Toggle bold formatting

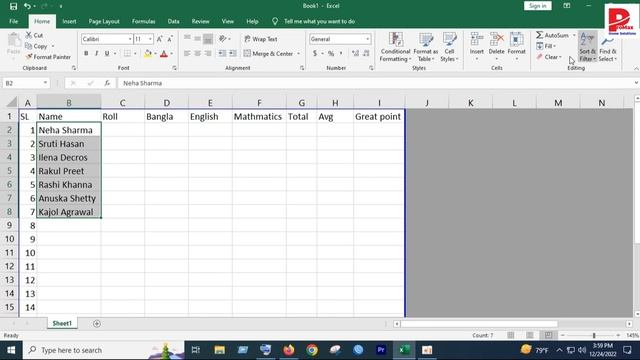click(x=86, y=53)
